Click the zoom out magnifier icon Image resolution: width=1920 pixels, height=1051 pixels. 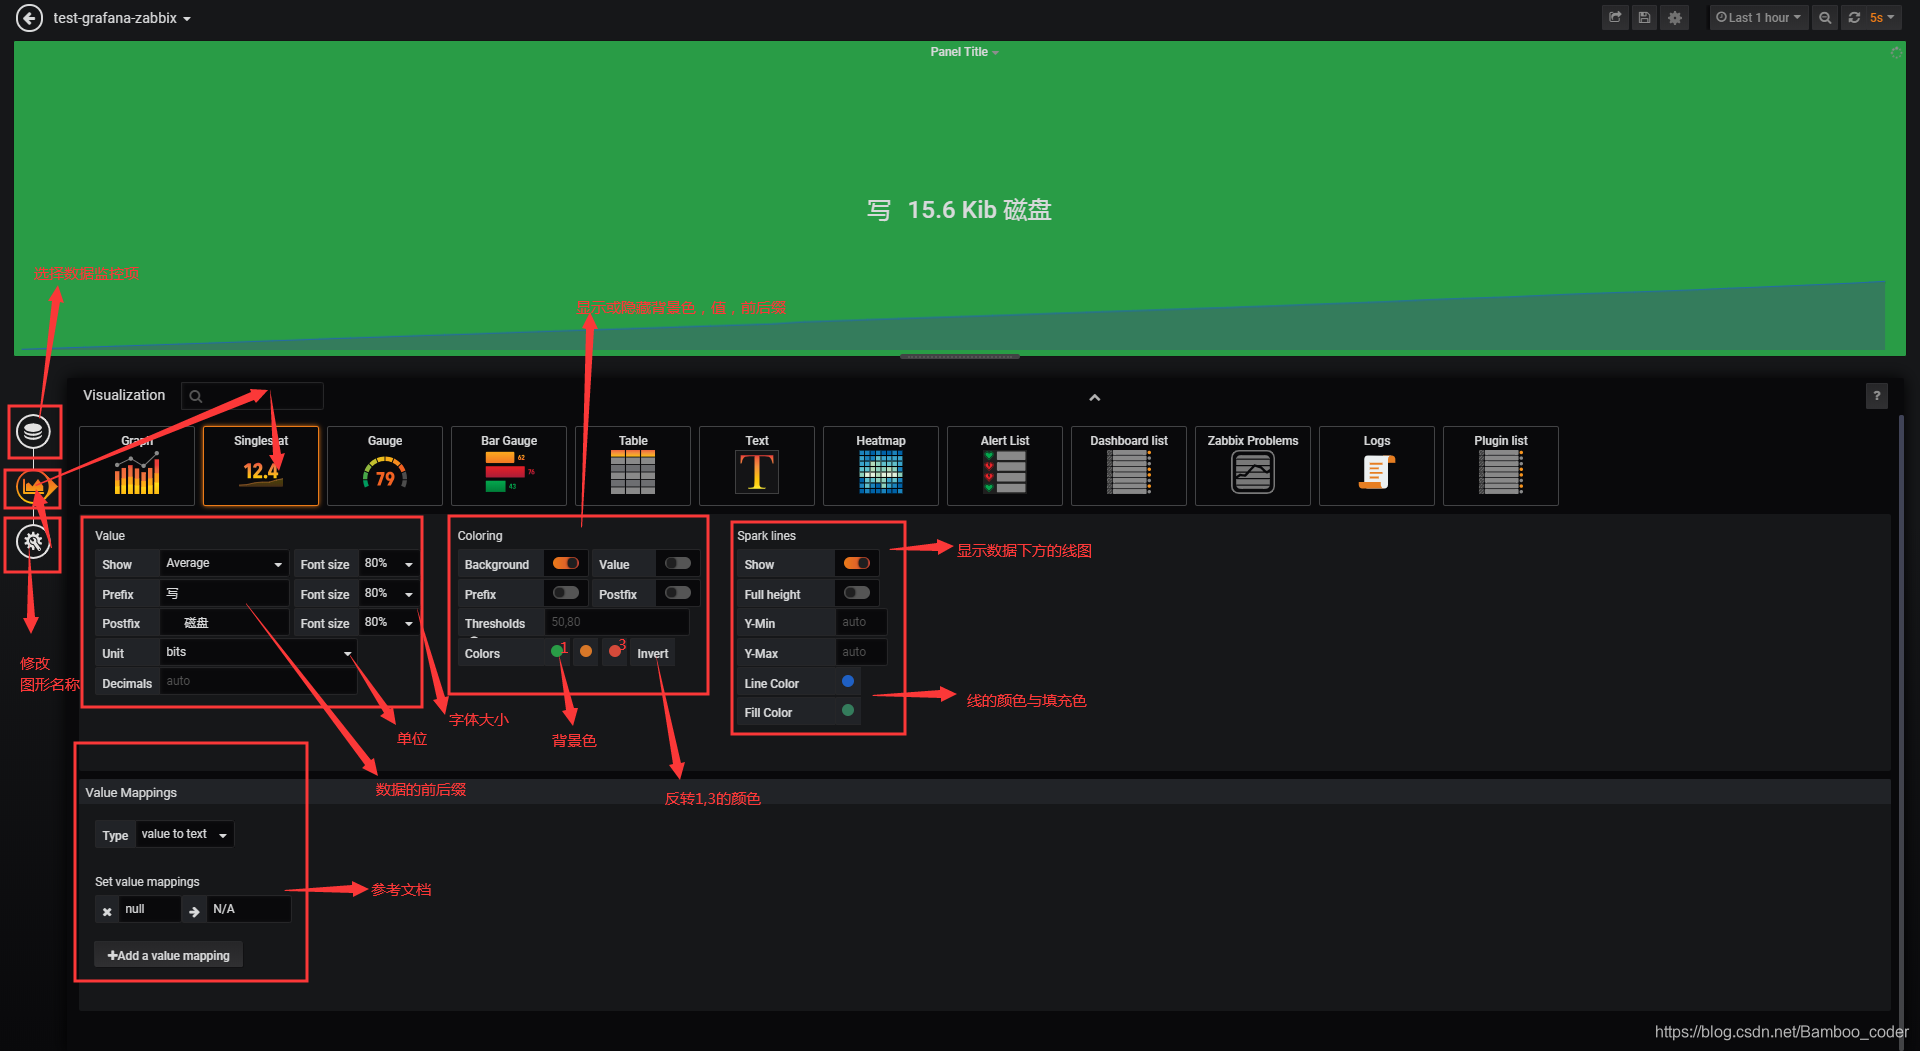(1825, 18)
